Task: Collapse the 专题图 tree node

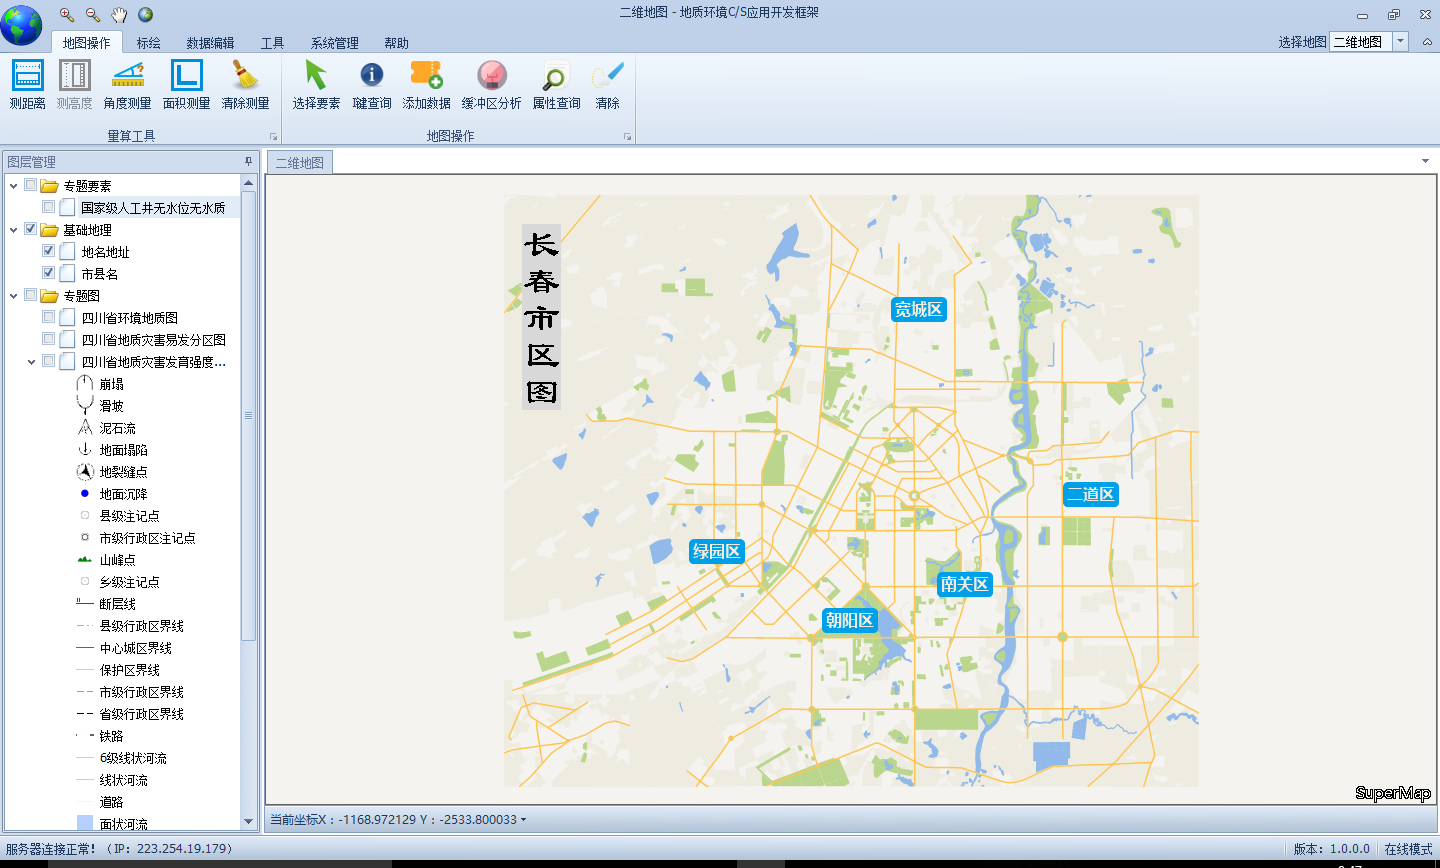Action: 13,296
